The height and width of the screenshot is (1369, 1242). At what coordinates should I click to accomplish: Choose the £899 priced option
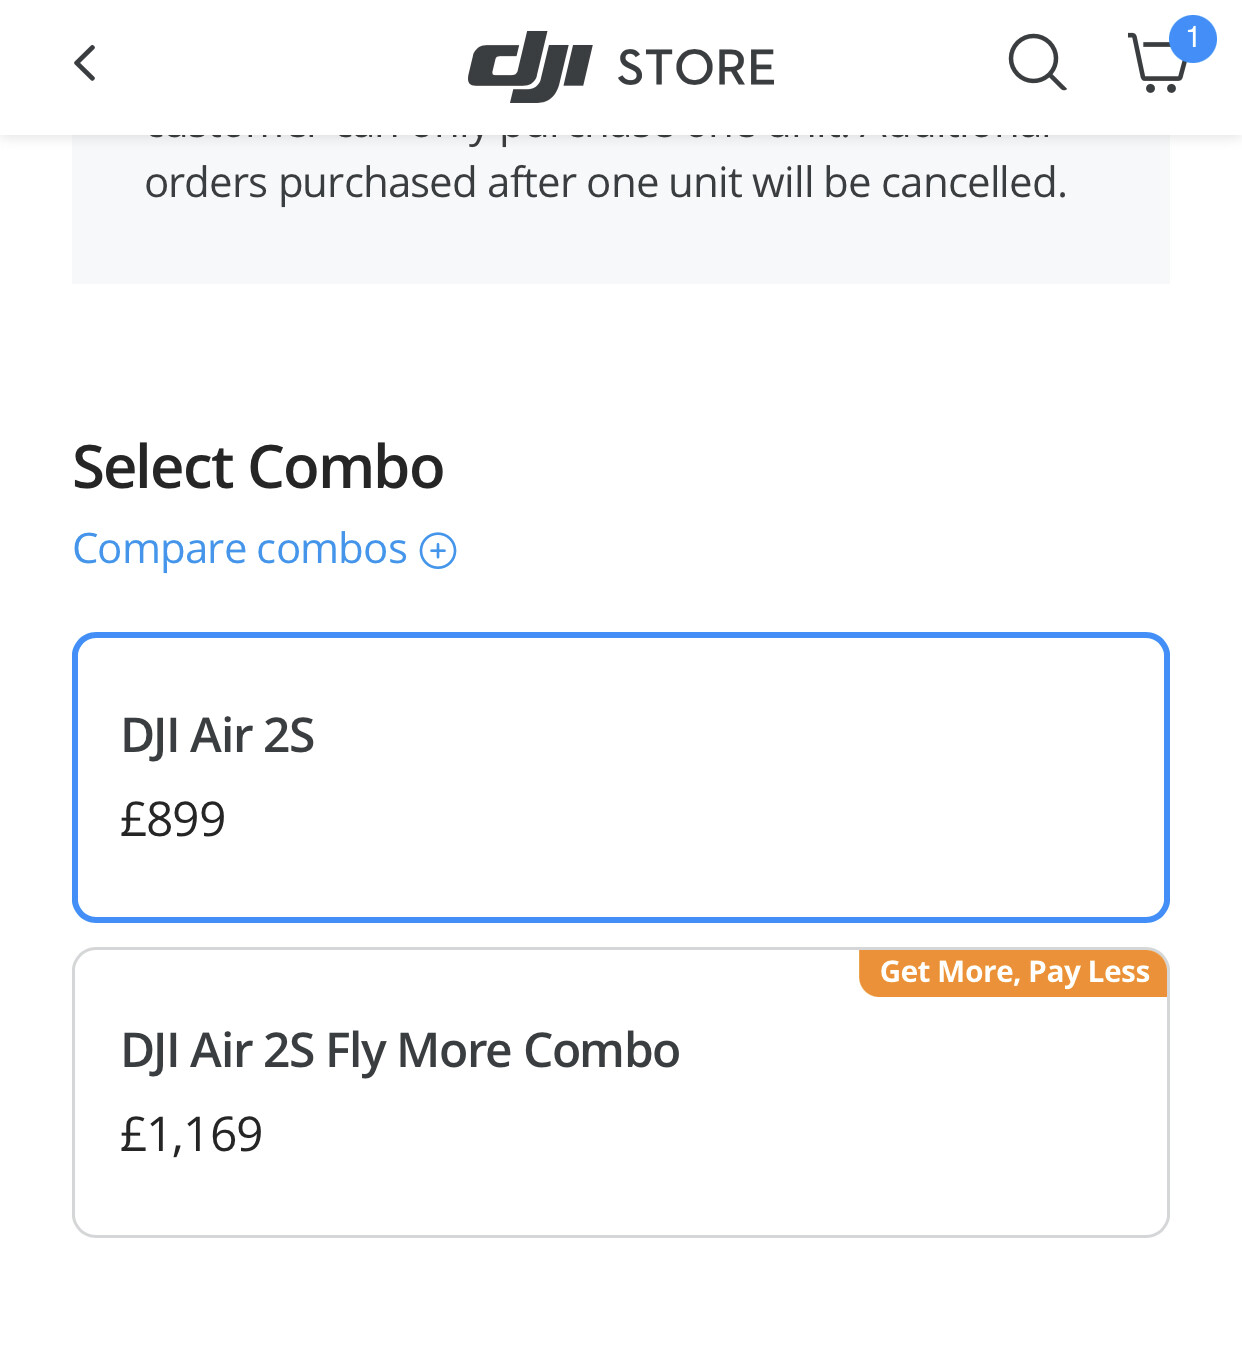pos(621,777)
